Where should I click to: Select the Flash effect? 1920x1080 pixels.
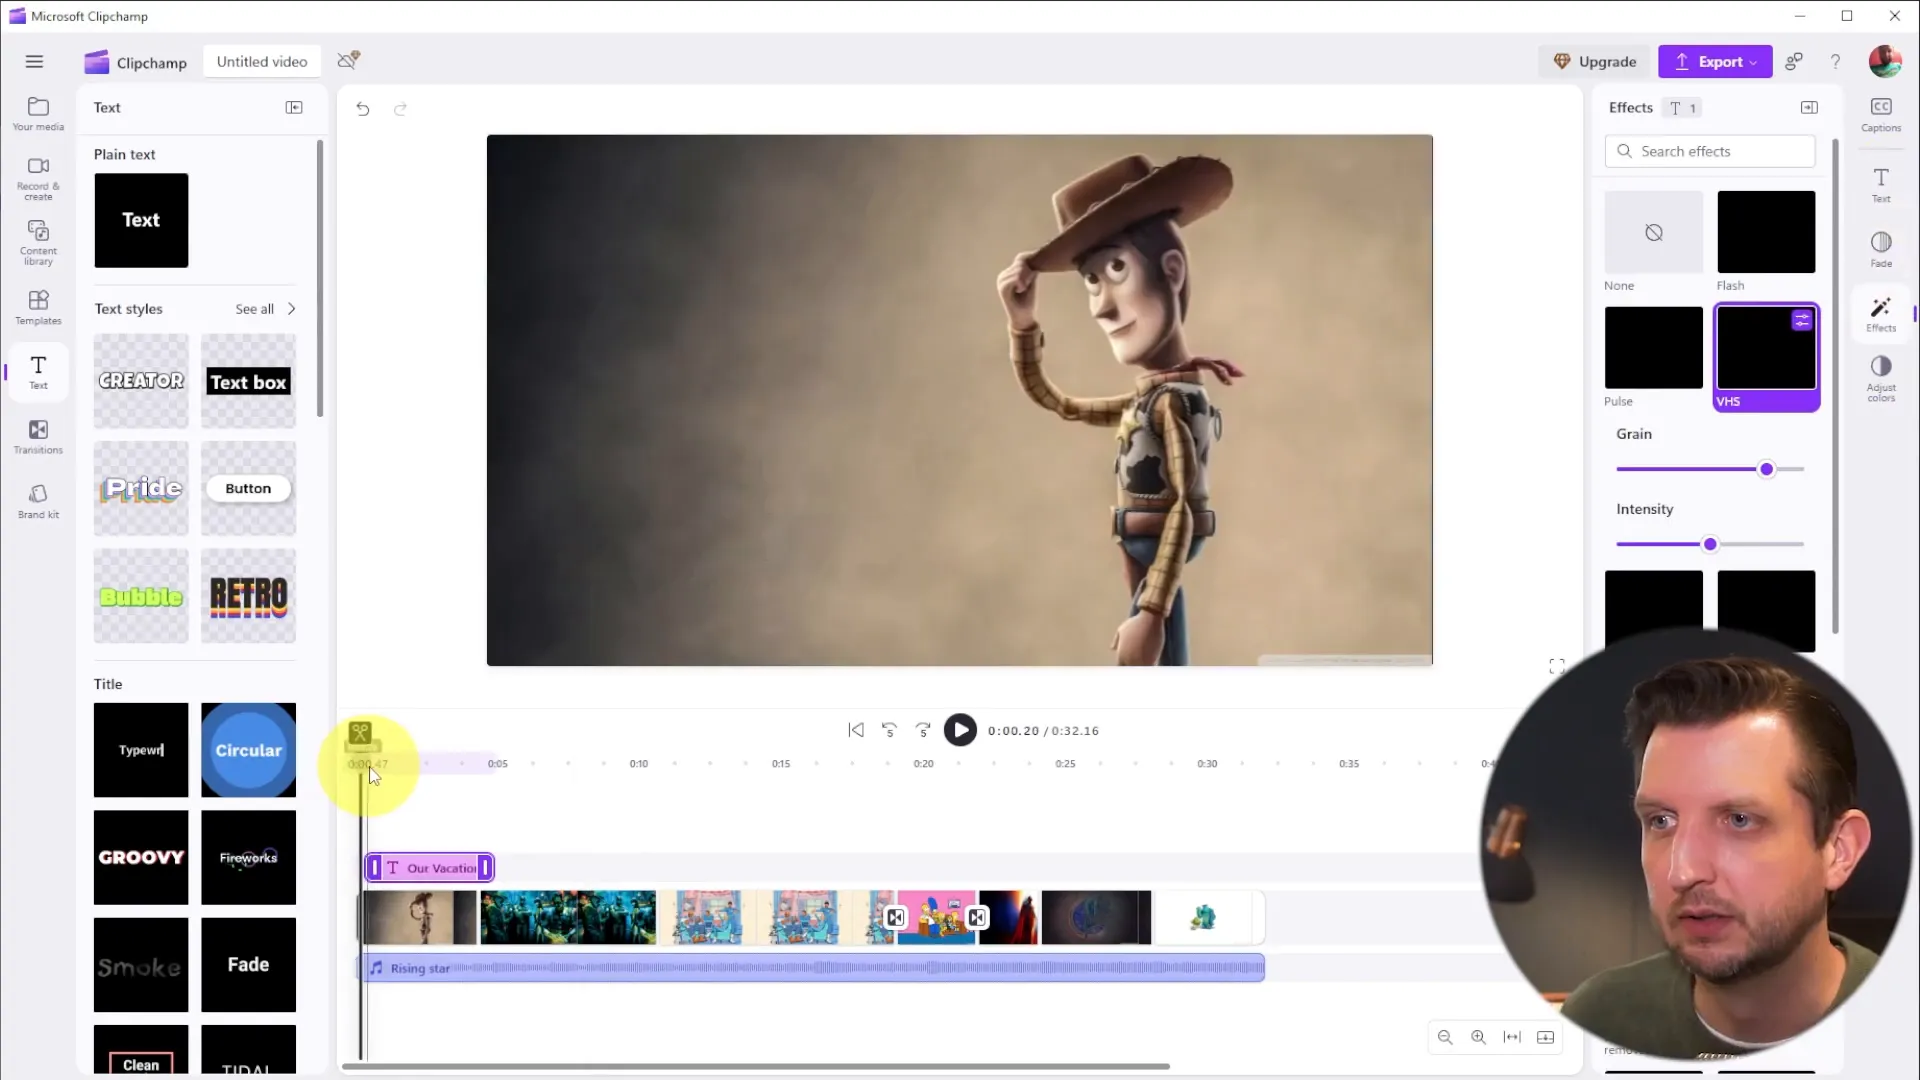coord(1766,232)
